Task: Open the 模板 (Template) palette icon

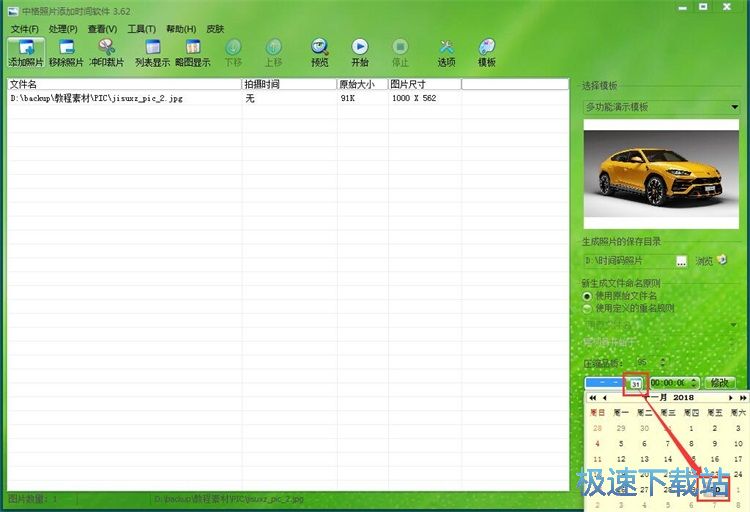Action: tap(487, 52)
